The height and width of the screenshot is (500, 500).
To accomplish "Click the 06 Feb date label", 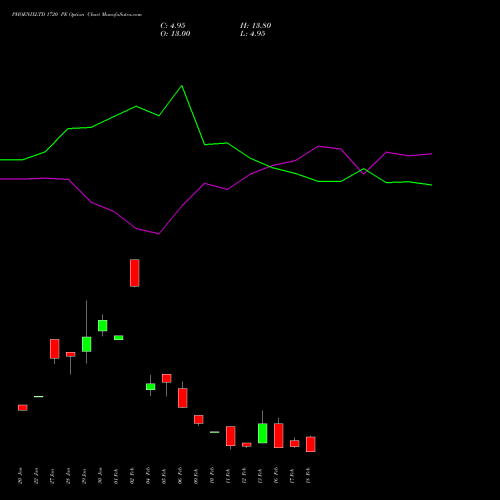I will tap(181, 476).
